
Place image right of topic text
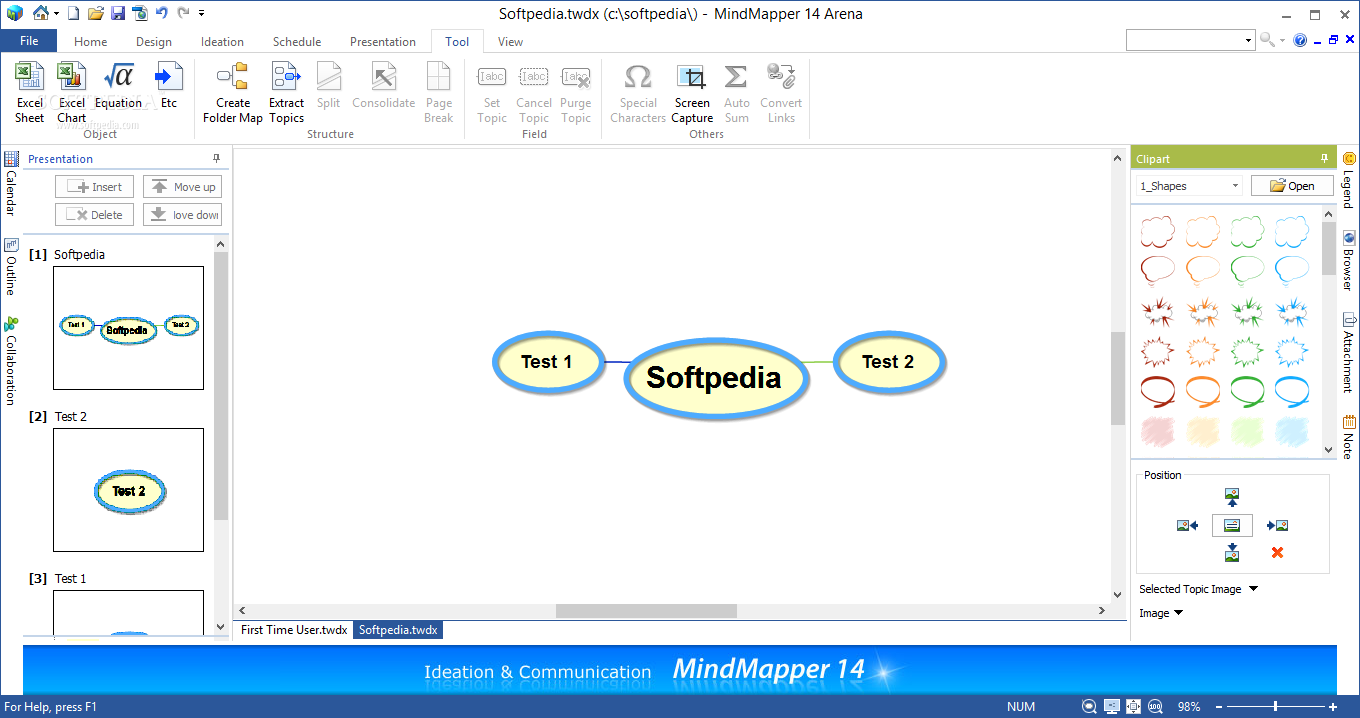point(1277,525)
